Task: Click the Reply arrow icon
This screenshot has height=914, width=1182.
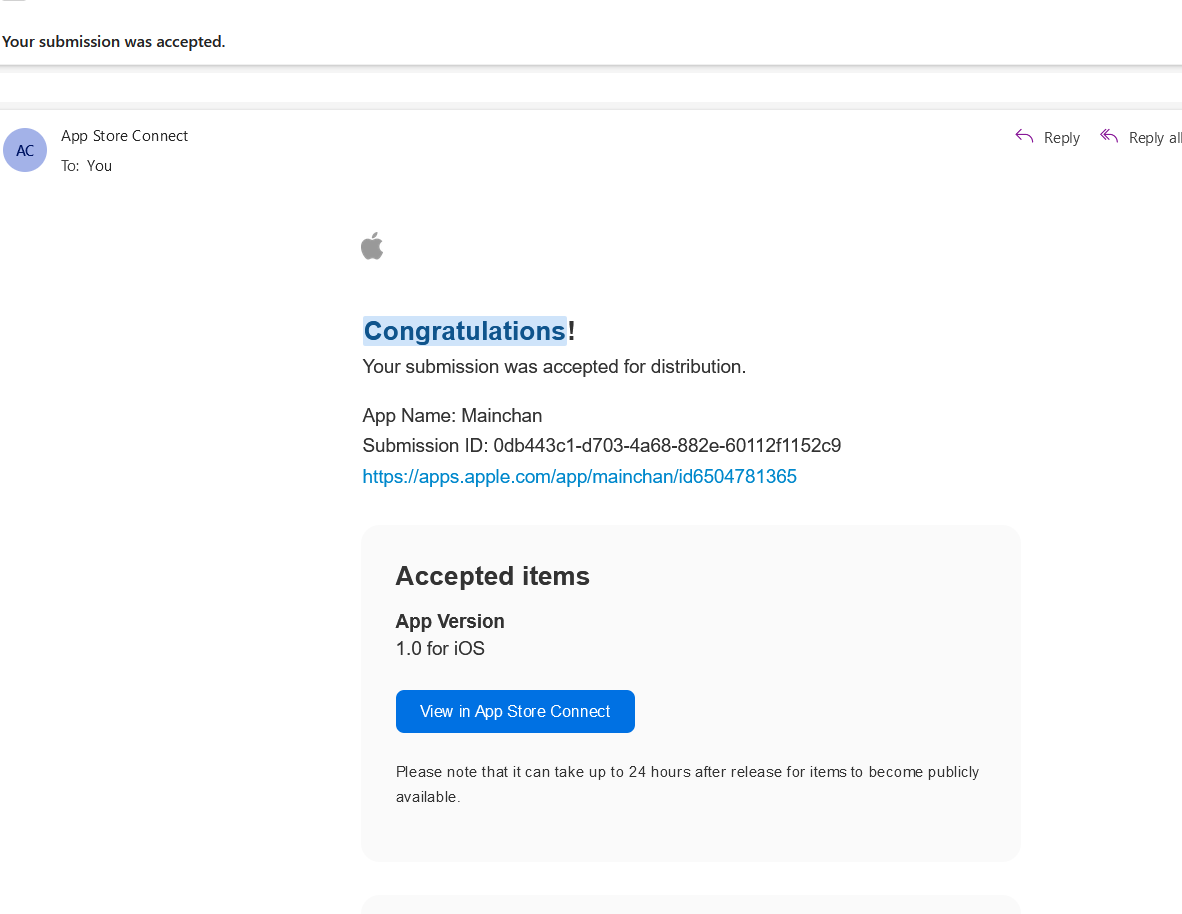Action: 1024,136
